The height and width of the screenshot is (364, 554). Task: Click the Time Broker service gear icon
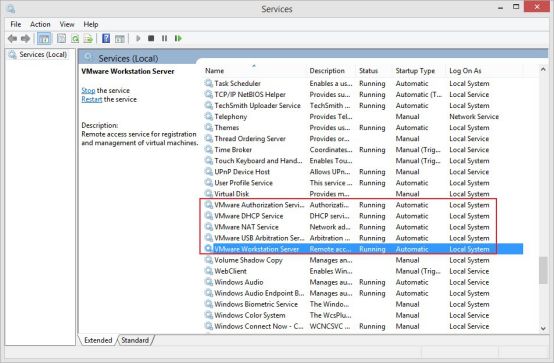point(209,149)
